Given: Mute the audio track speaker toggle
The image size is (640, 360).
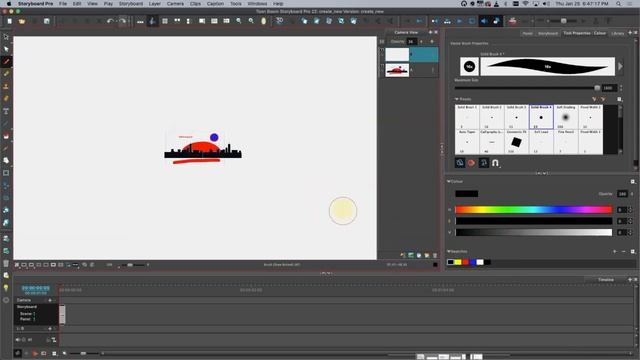Looking at the screenshot, I should click(x=18, y=340).
